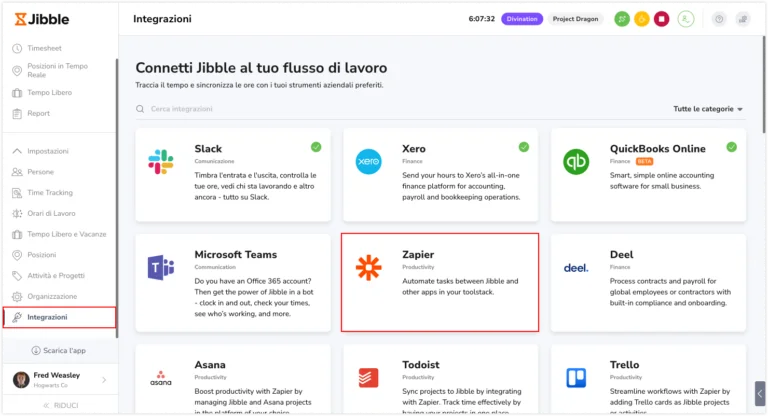768x416 pixels.
Task: Click the 6:07:32 timer display
Action: [481, 19]
